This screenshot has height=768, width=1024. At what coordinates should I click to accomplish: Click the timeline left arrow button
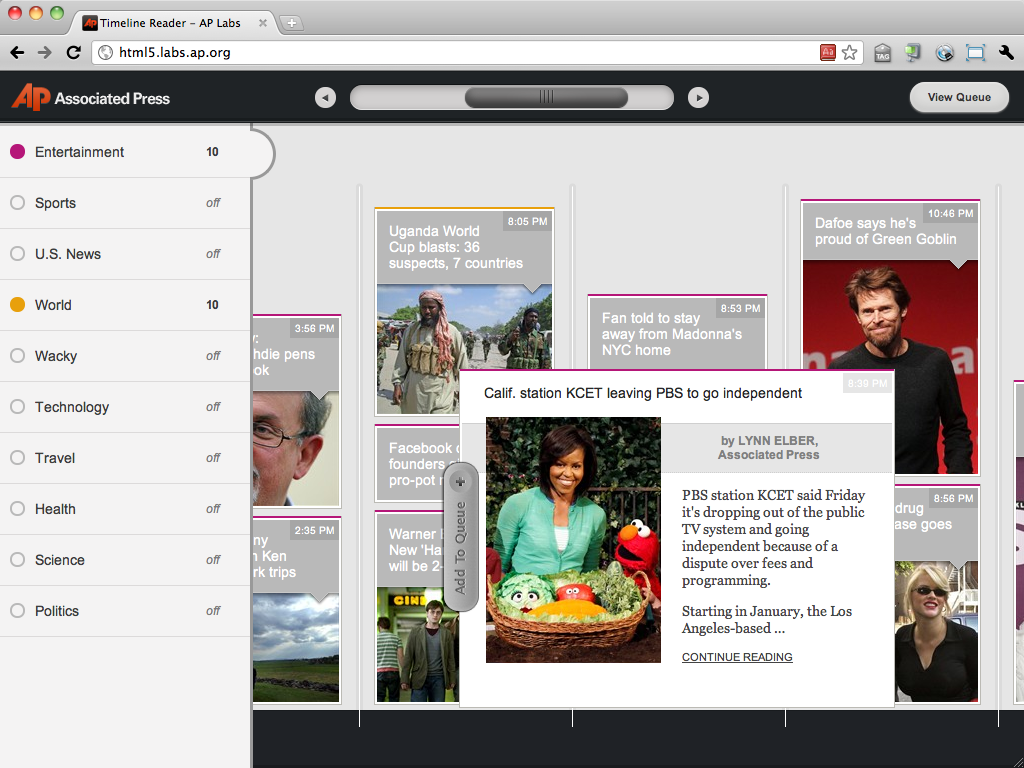[325, 98]
